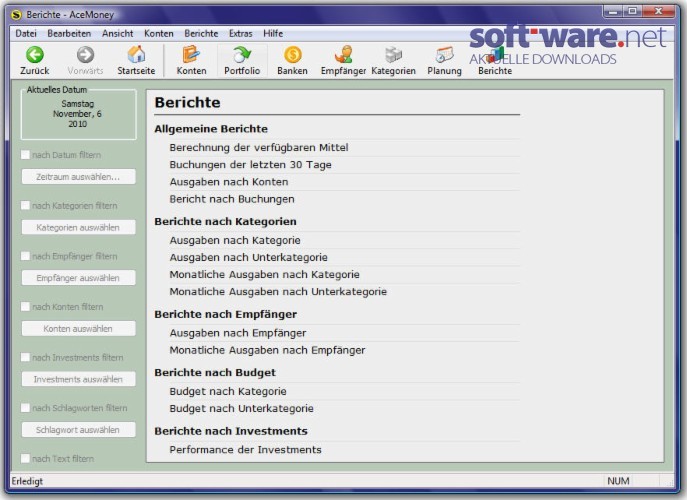This screenshot has height=500, width=687.
Task: Open Ausgaben nach Kategorie report
Action: point(235,240)
